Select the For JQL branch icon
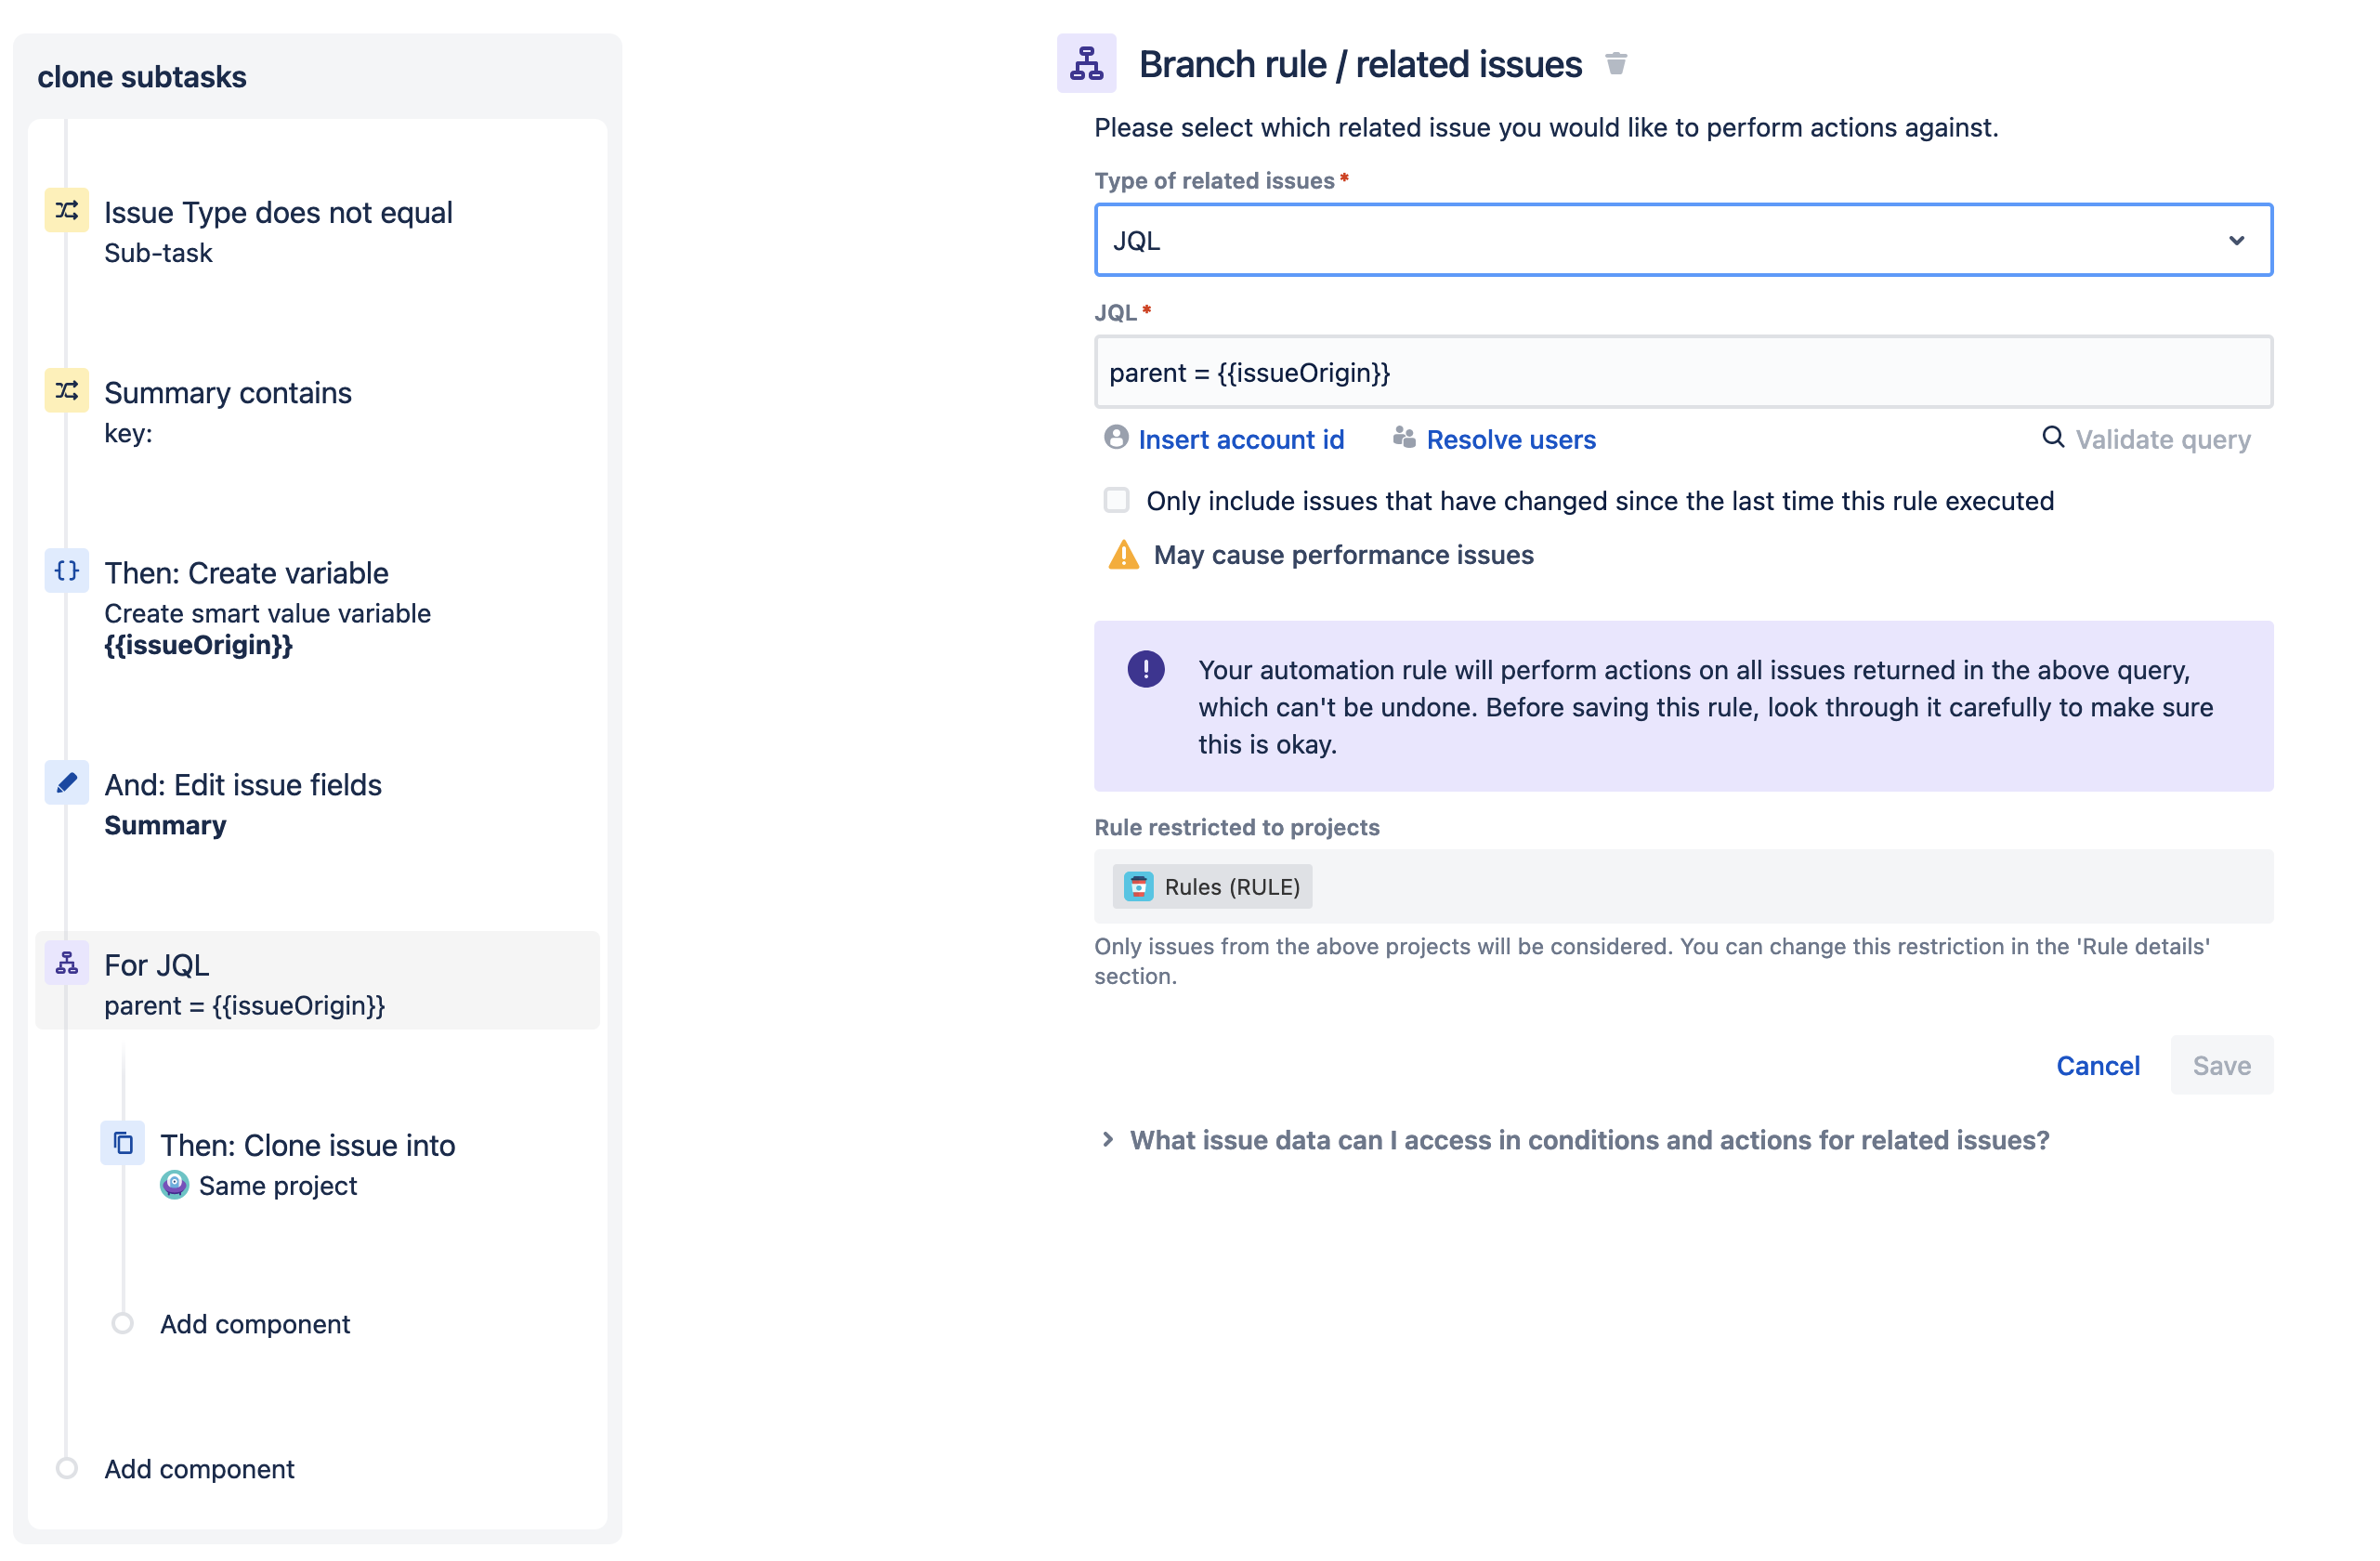 pos(66,963)
